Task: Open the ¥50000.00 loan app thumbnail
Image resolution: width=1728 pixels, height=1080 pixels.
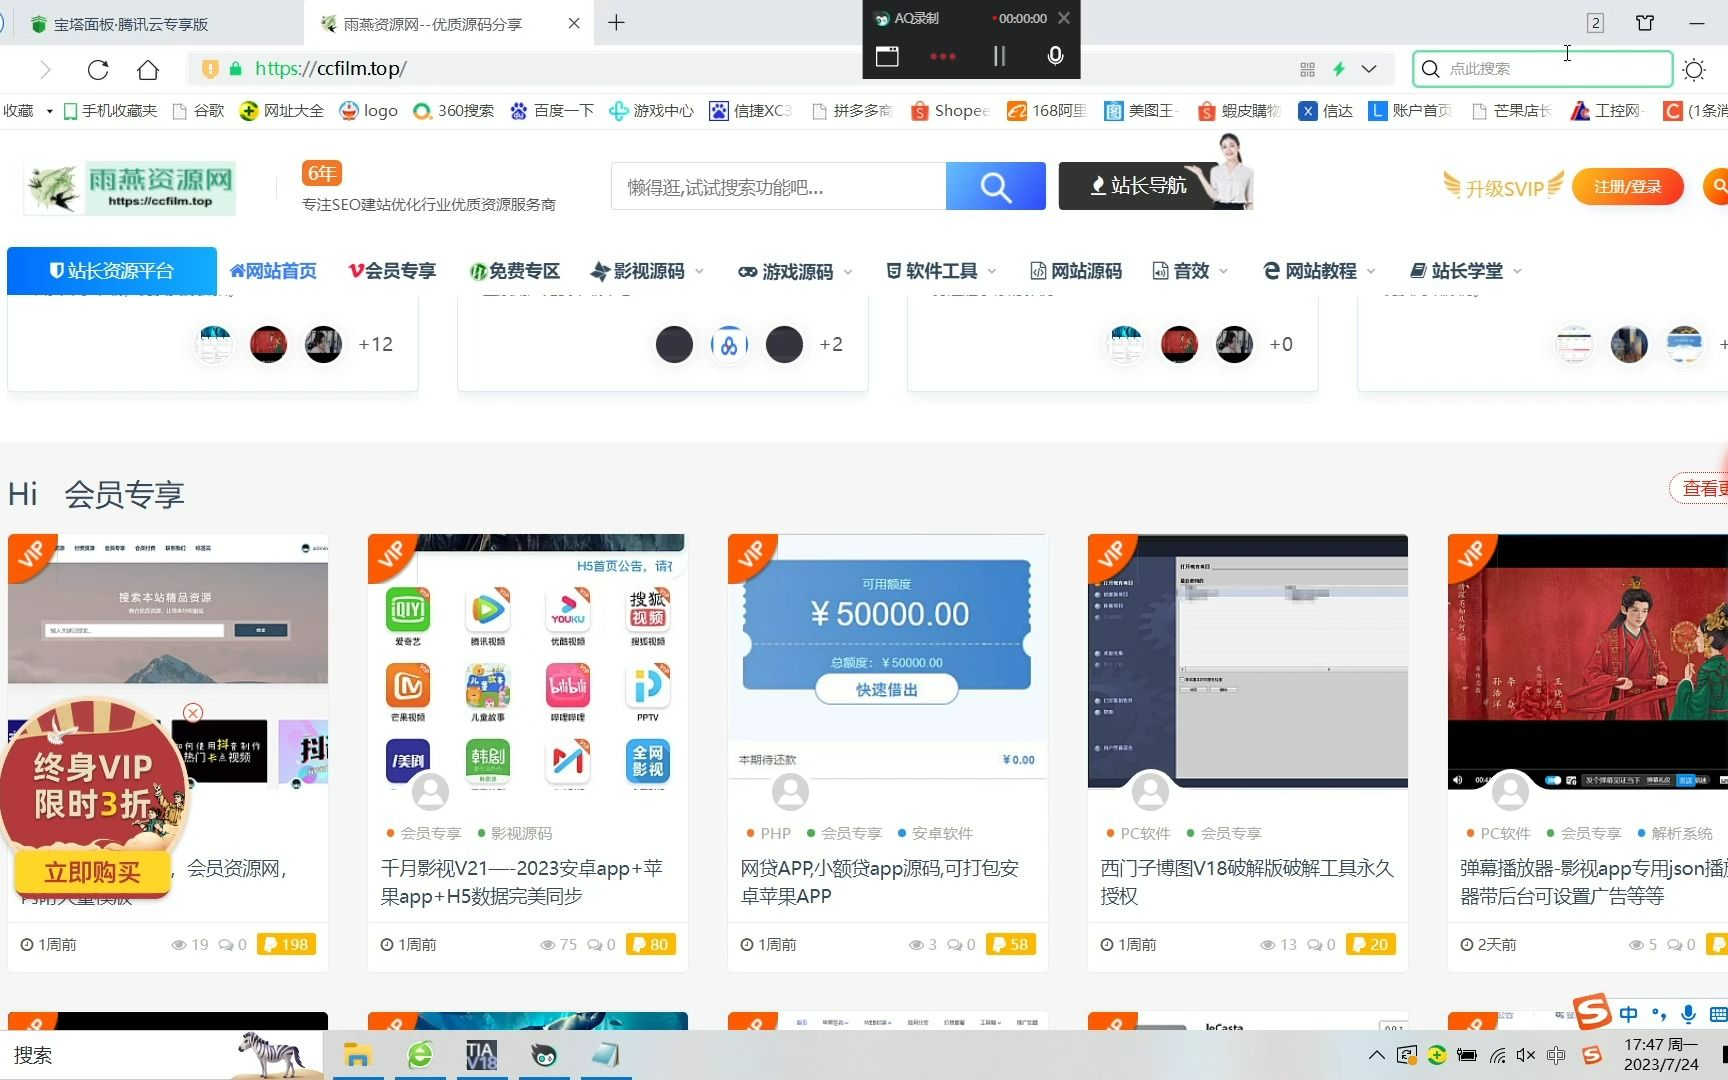Action: [888, 661]
